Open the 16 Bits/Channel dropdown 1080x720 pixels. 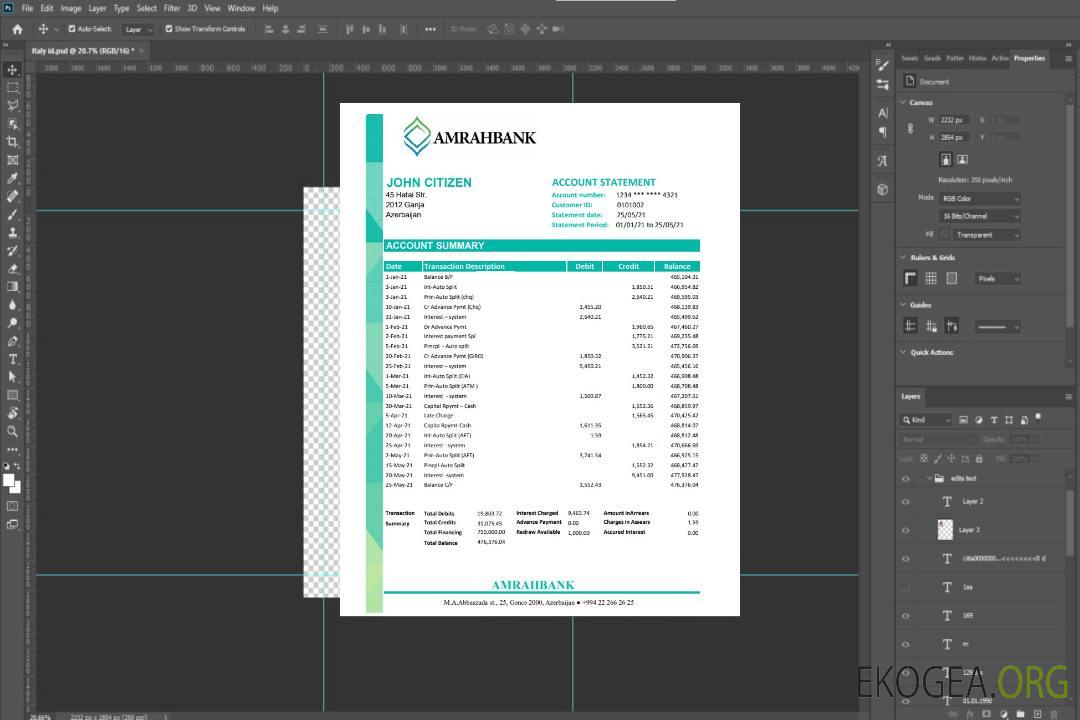(979, 216)
